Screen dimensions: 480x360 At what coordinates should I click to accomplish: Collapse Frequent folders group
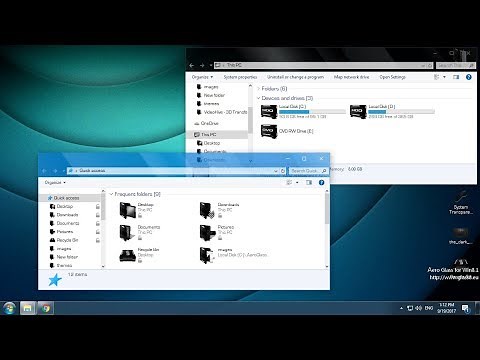(111, 194)
